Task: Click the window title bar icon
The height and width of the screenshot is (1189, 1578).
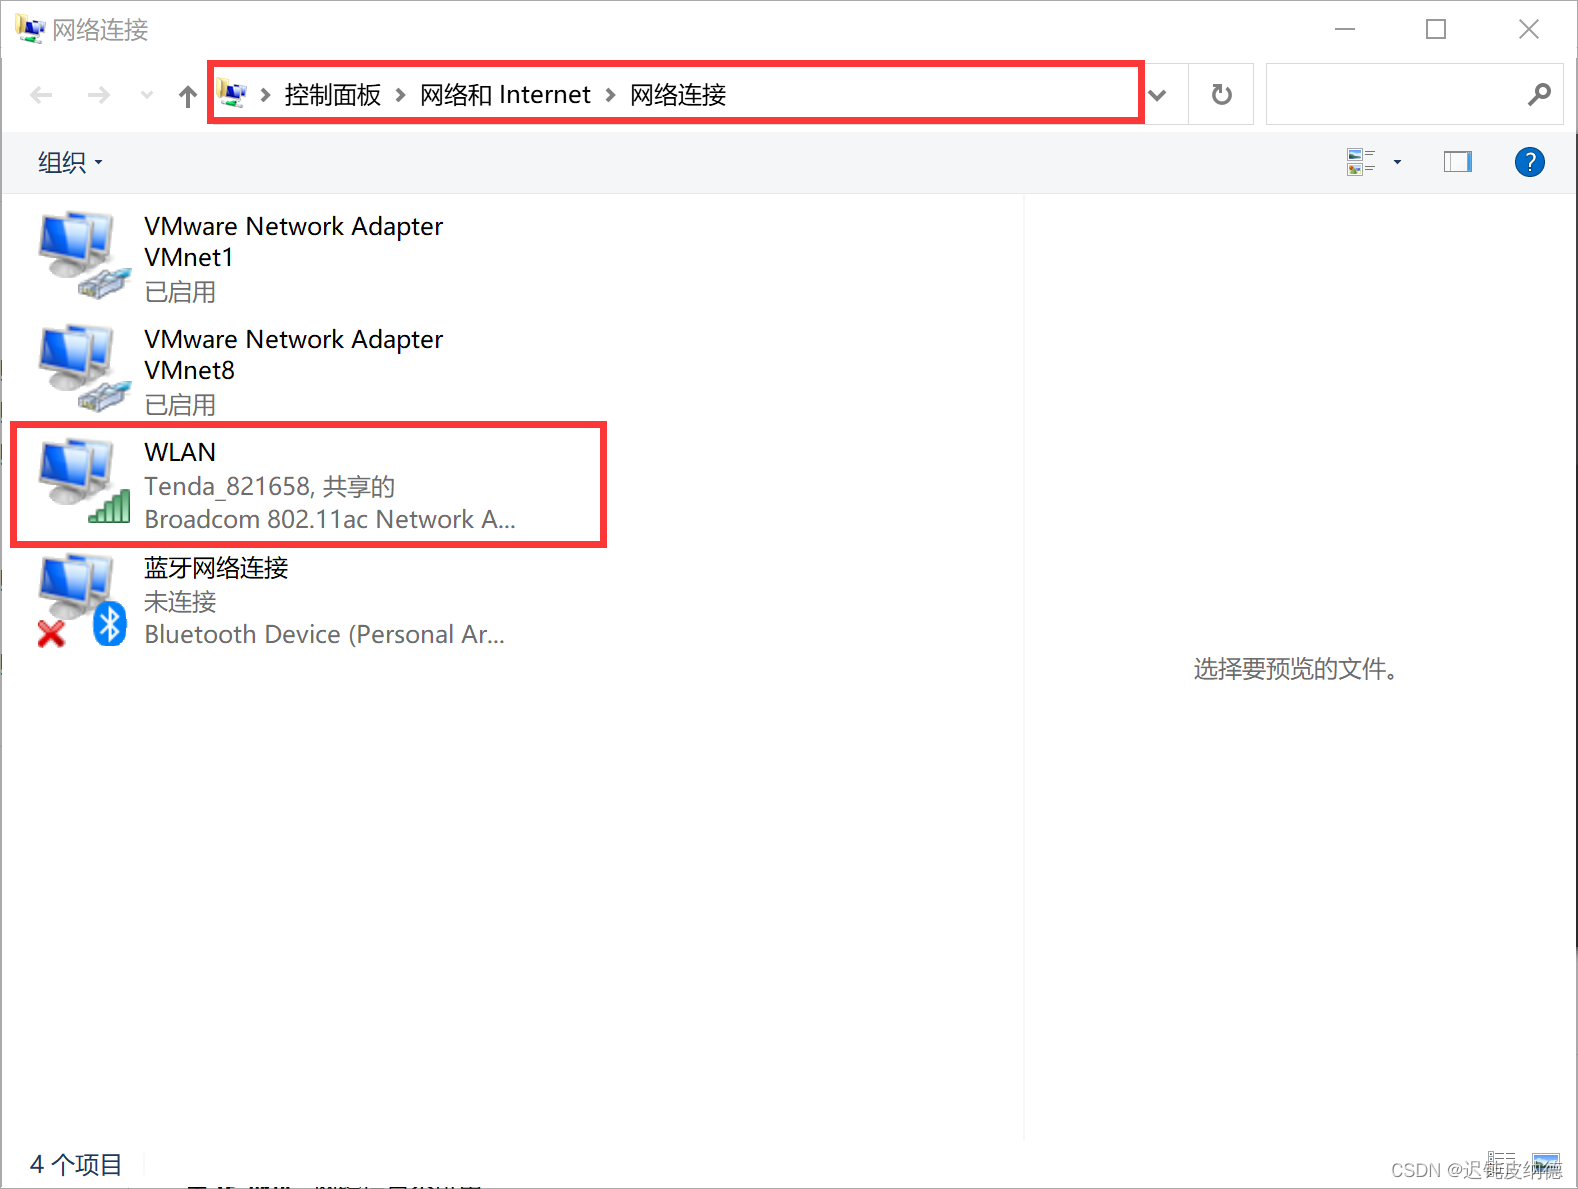Action: pos(30,29)
